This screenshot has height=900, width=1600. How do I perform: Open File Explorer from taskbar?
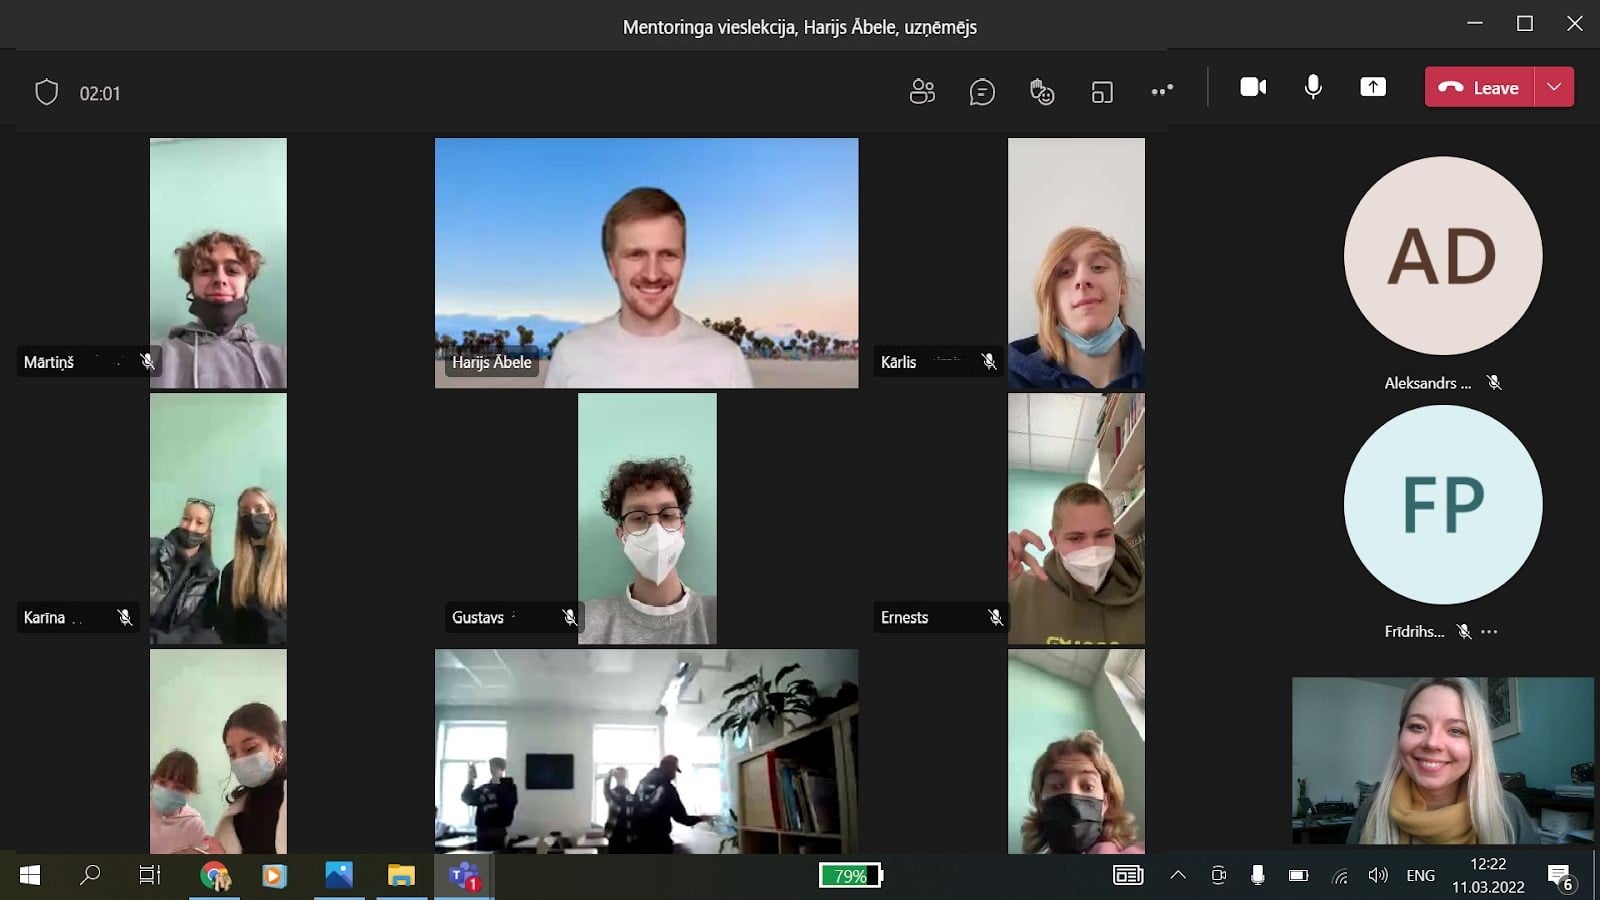point(401,876)
